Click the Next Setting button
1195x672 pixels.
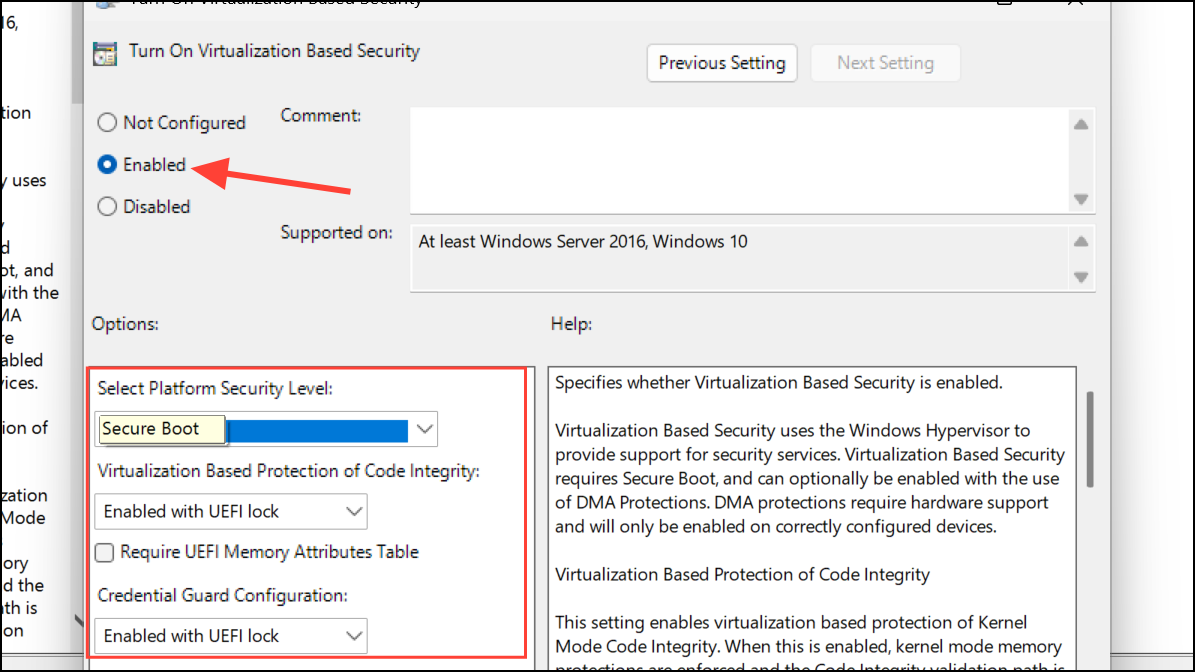click(885, 62)
